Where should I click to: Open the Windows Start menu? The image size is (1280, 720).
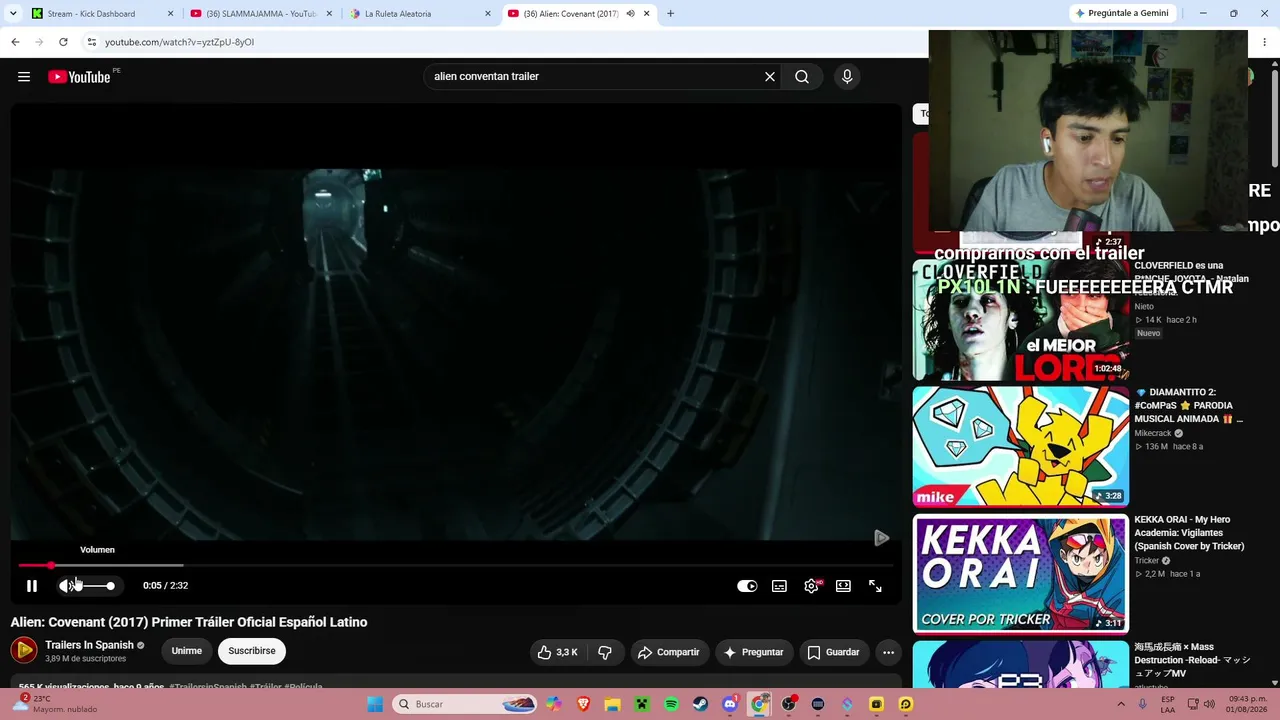point(375,704)
